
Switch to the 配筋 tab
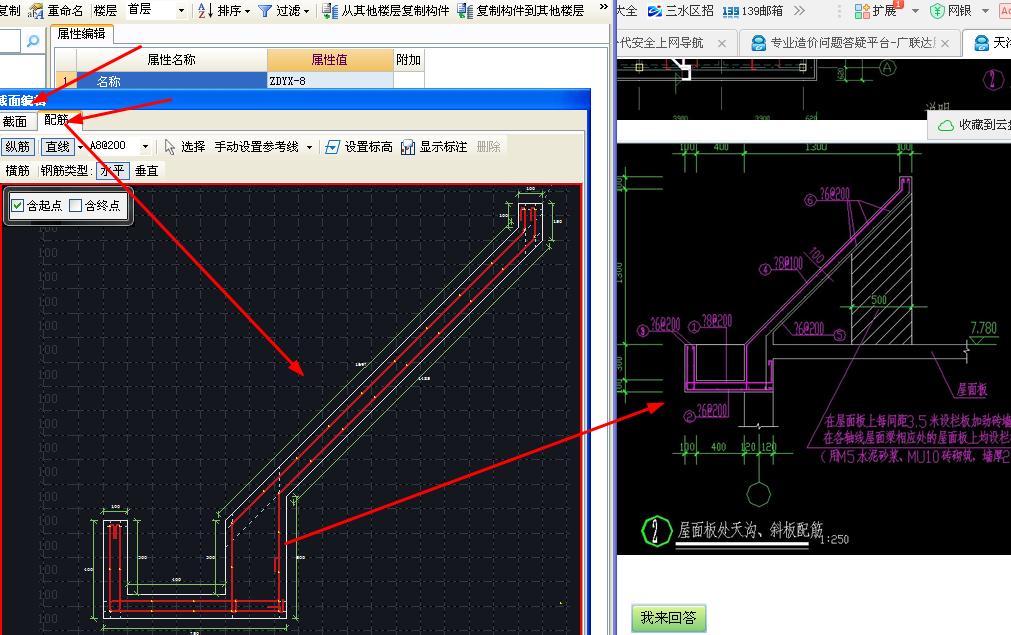tap(57, 120)
